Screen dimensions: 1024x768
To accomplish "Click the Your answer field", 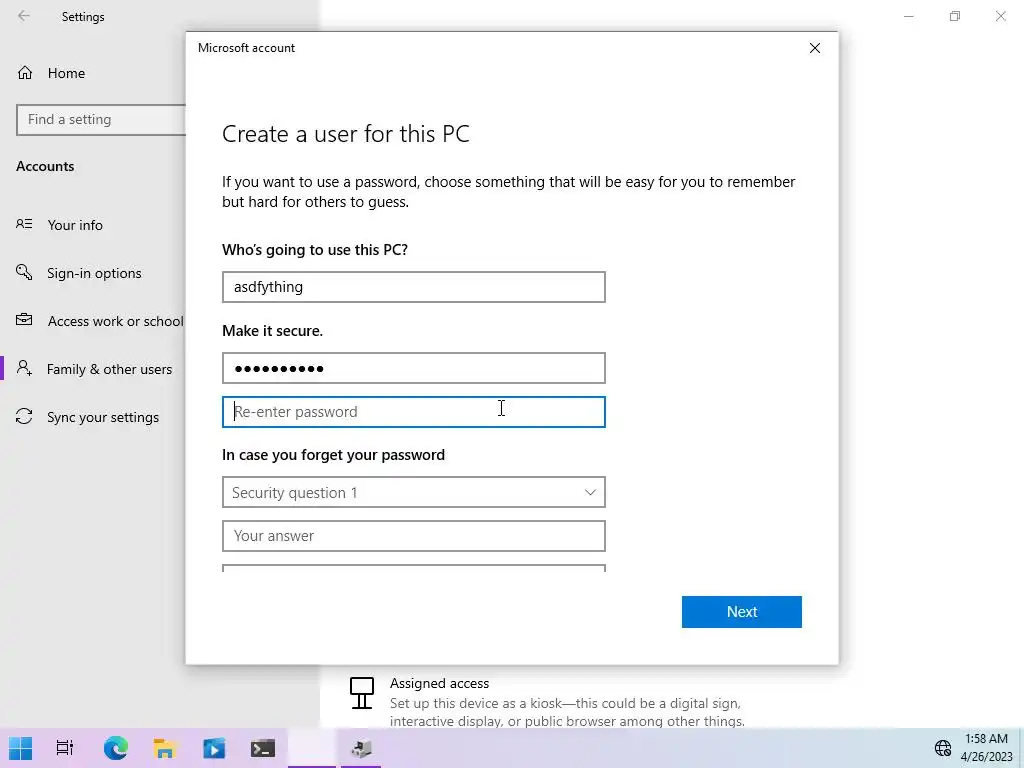I will tap(413, 536).
